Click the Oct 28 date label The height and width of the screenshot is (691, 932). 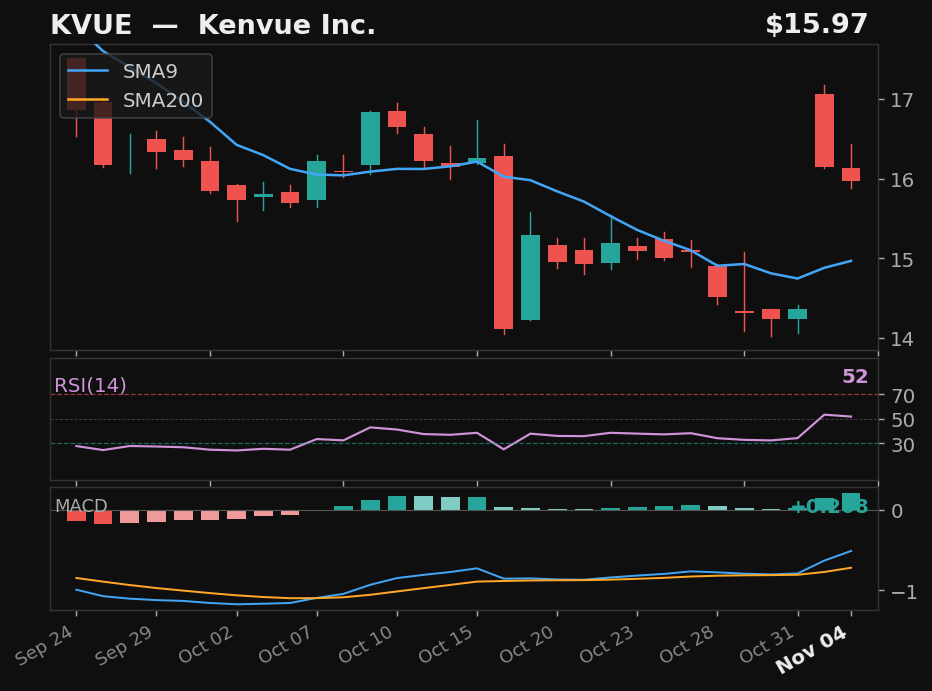point(687,645)
